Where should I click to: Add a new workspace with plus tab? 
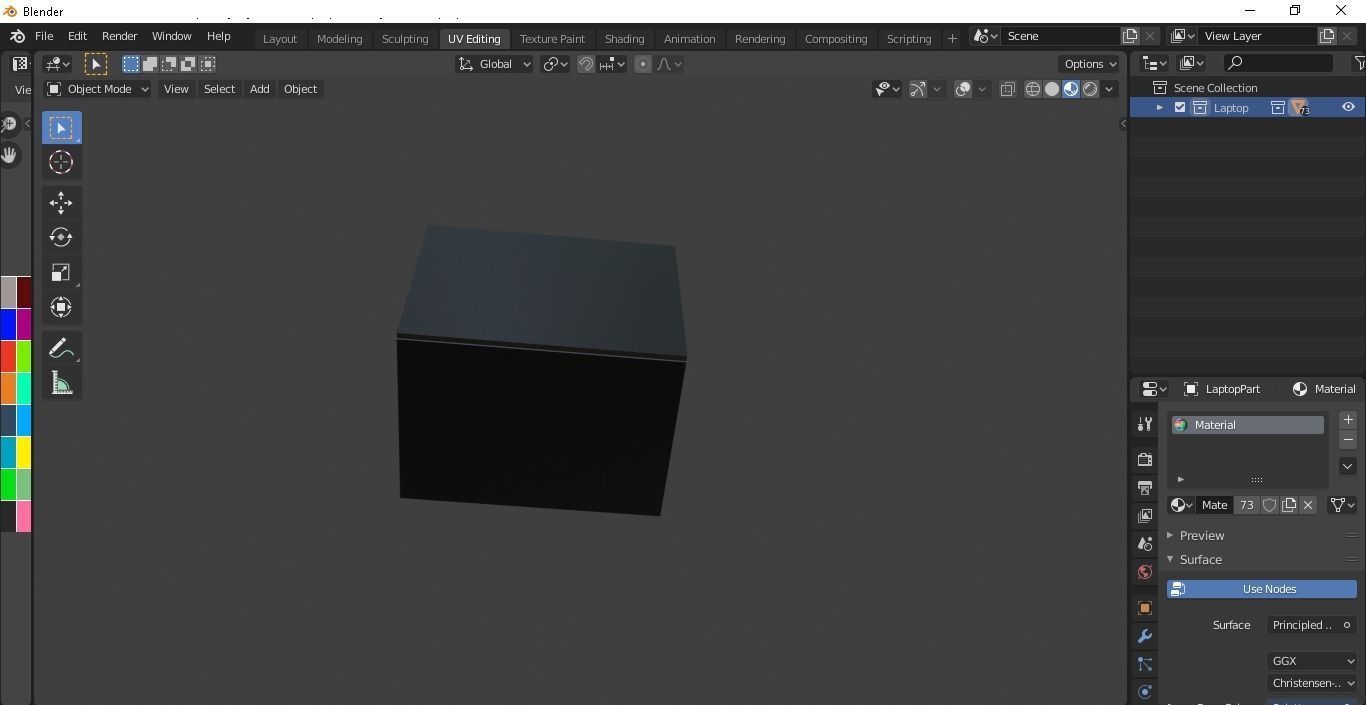pos(952,39)
